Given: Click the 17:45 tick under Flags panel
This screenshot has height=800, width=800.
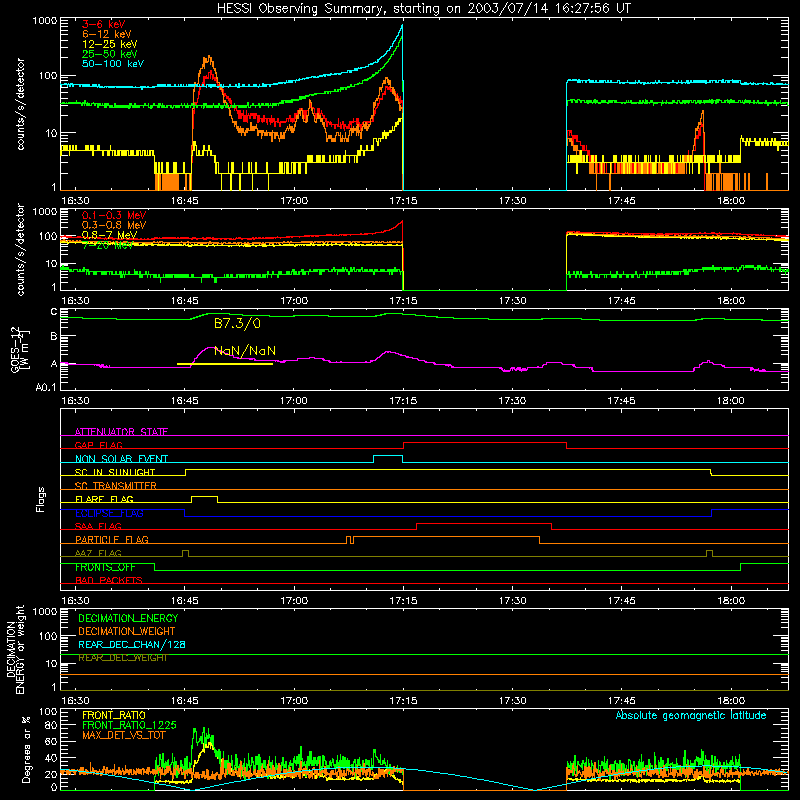Looking at the screenshot, I should (x=621, y=601).
